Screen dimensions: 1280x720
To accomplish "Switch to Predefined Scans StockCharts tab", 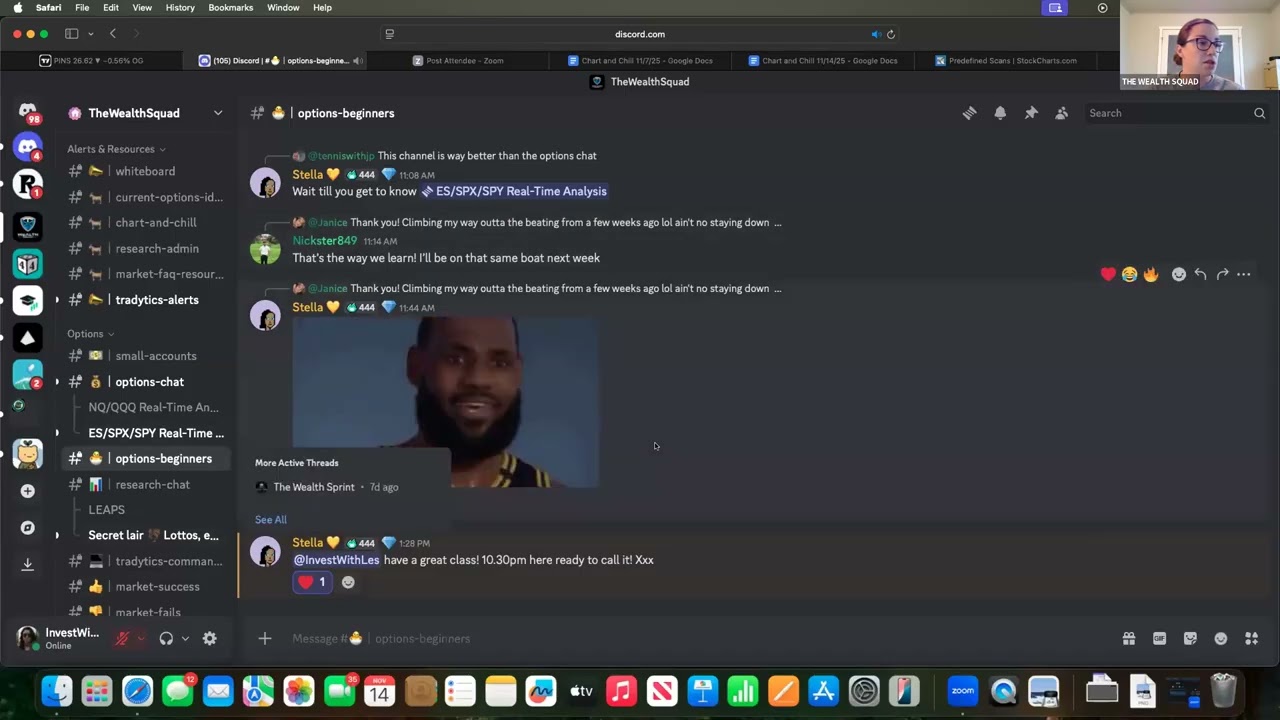I will [1005, 60].
